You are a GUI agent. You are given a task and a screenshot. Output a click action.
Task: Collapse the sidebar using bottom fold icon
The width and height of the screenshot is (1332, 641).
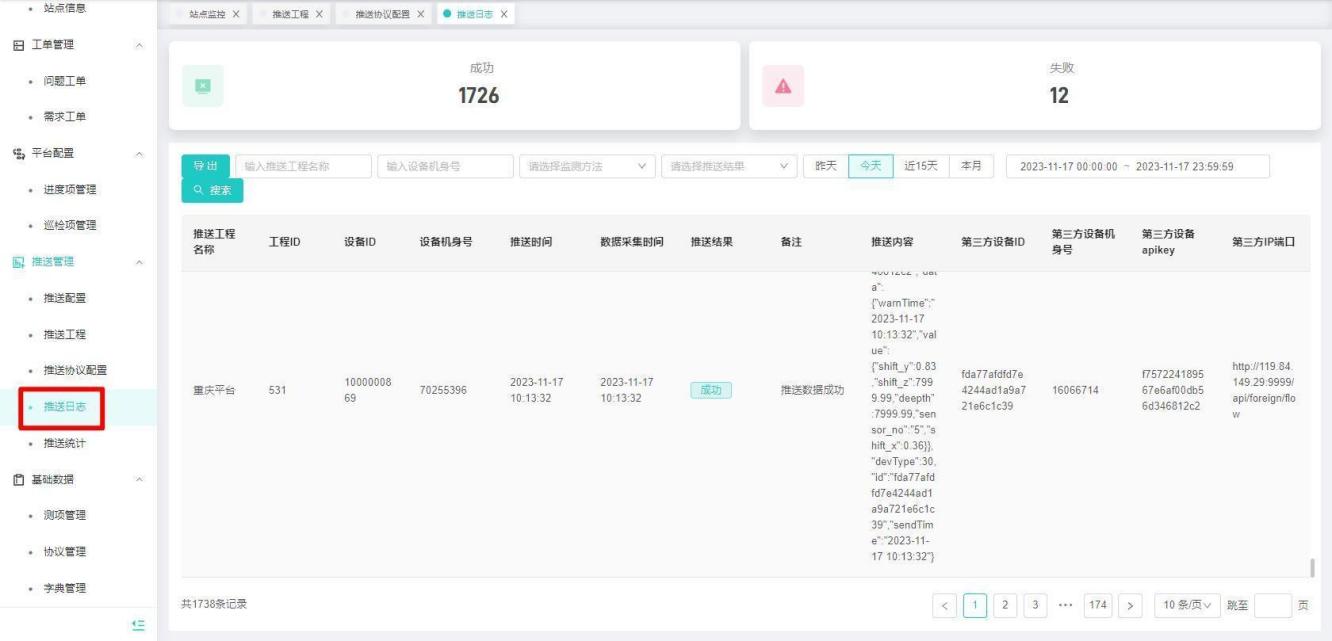click(x=138, y=624)
